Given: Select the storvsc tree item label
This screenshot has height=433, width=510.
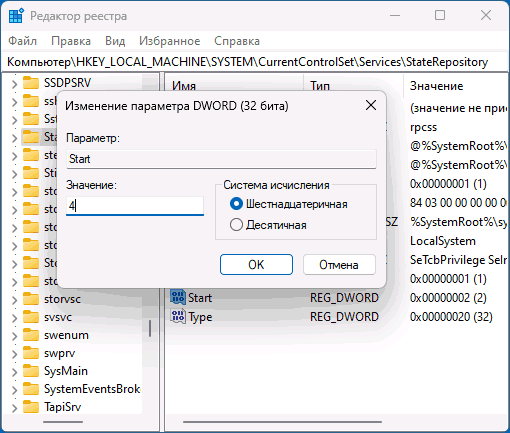Looking at the screenshot, I should coord(62,299).
